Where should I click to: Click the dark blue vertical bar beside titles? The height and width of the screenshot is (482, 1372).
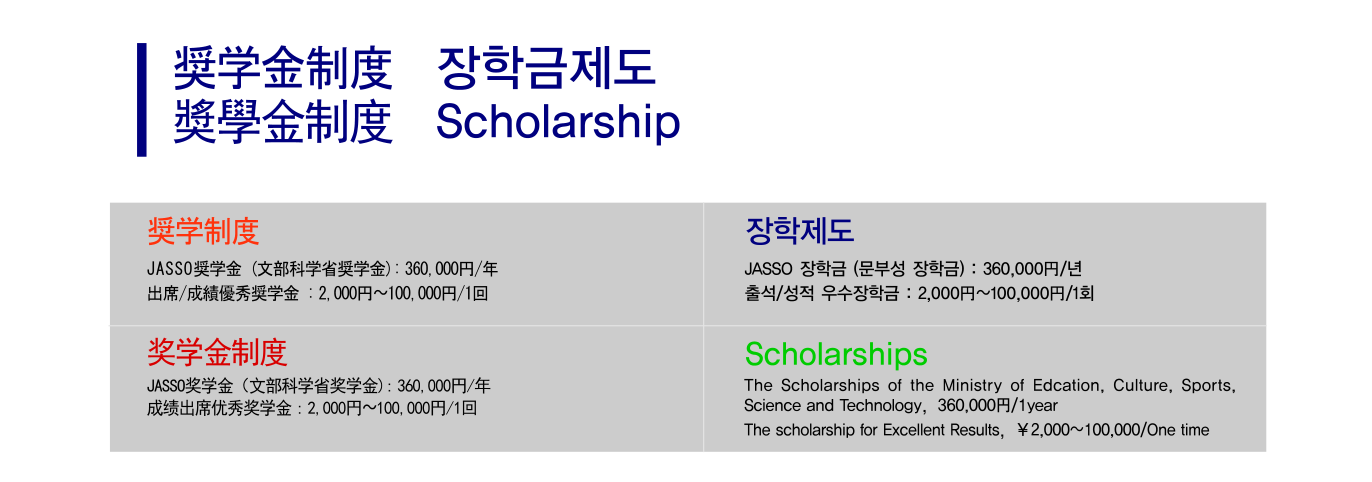142,99
